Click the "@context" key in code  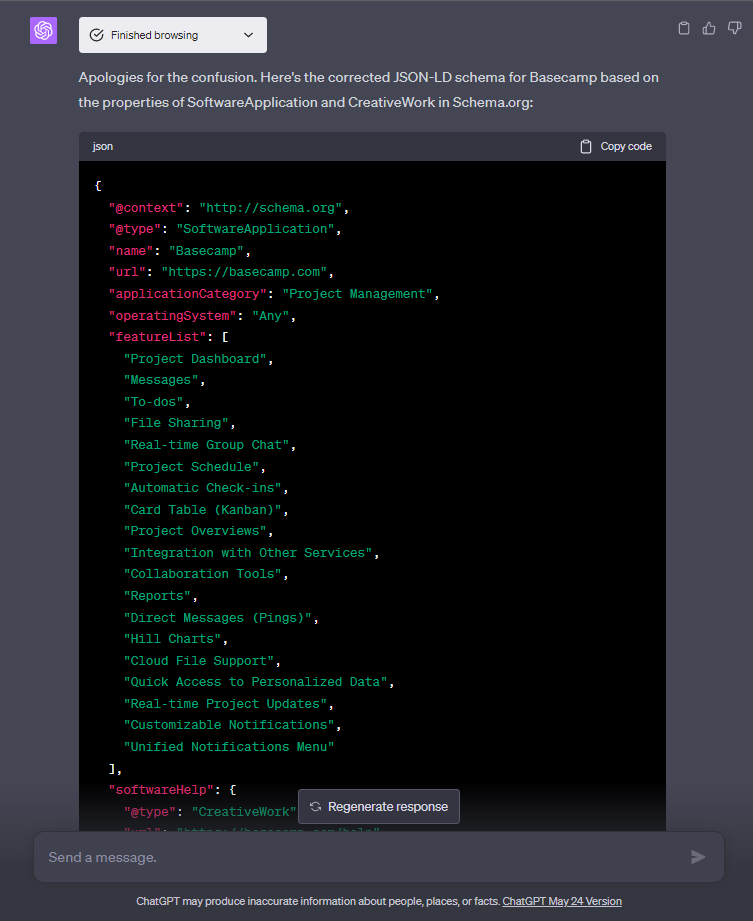click(146, 208)
